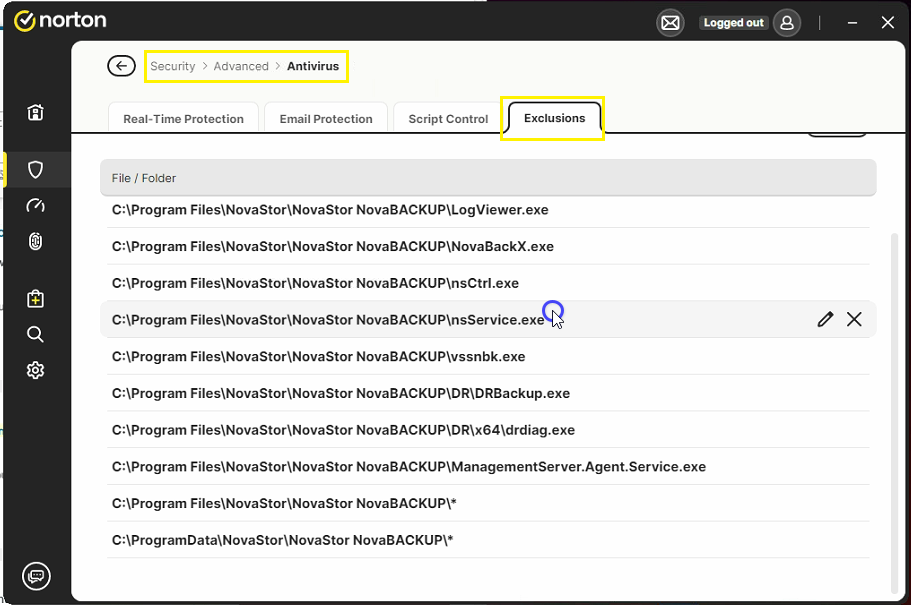
Task: Click the Antivirus breadcrumb item
Action: click(x=313, y=66)
